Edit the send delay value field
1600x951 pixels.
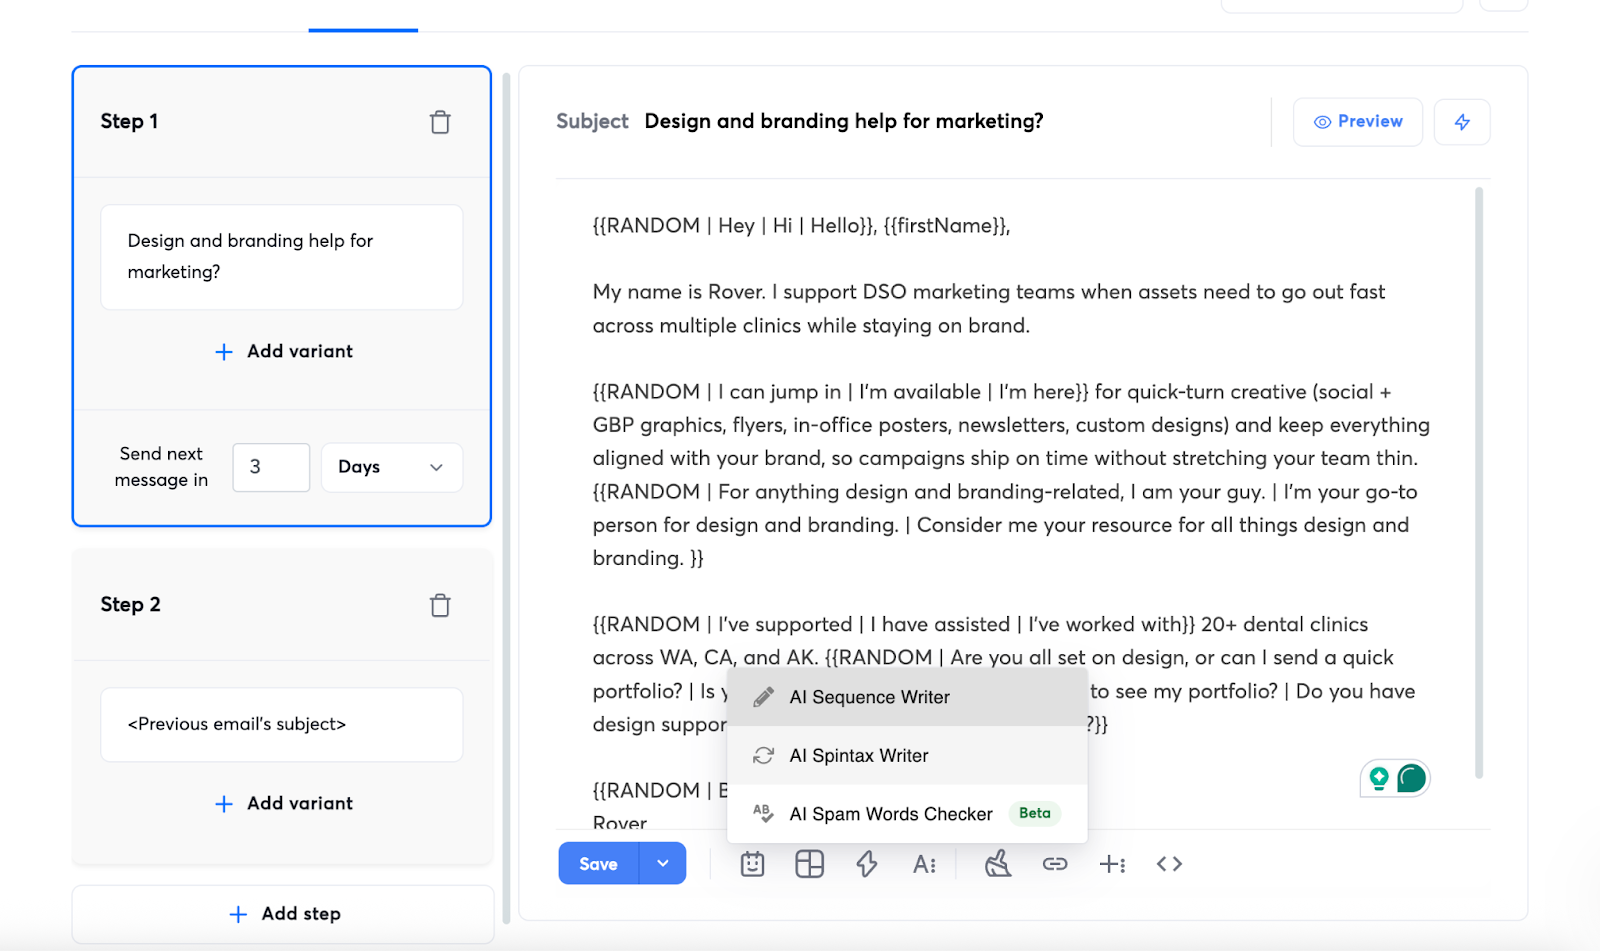click(x=270, y=467)
